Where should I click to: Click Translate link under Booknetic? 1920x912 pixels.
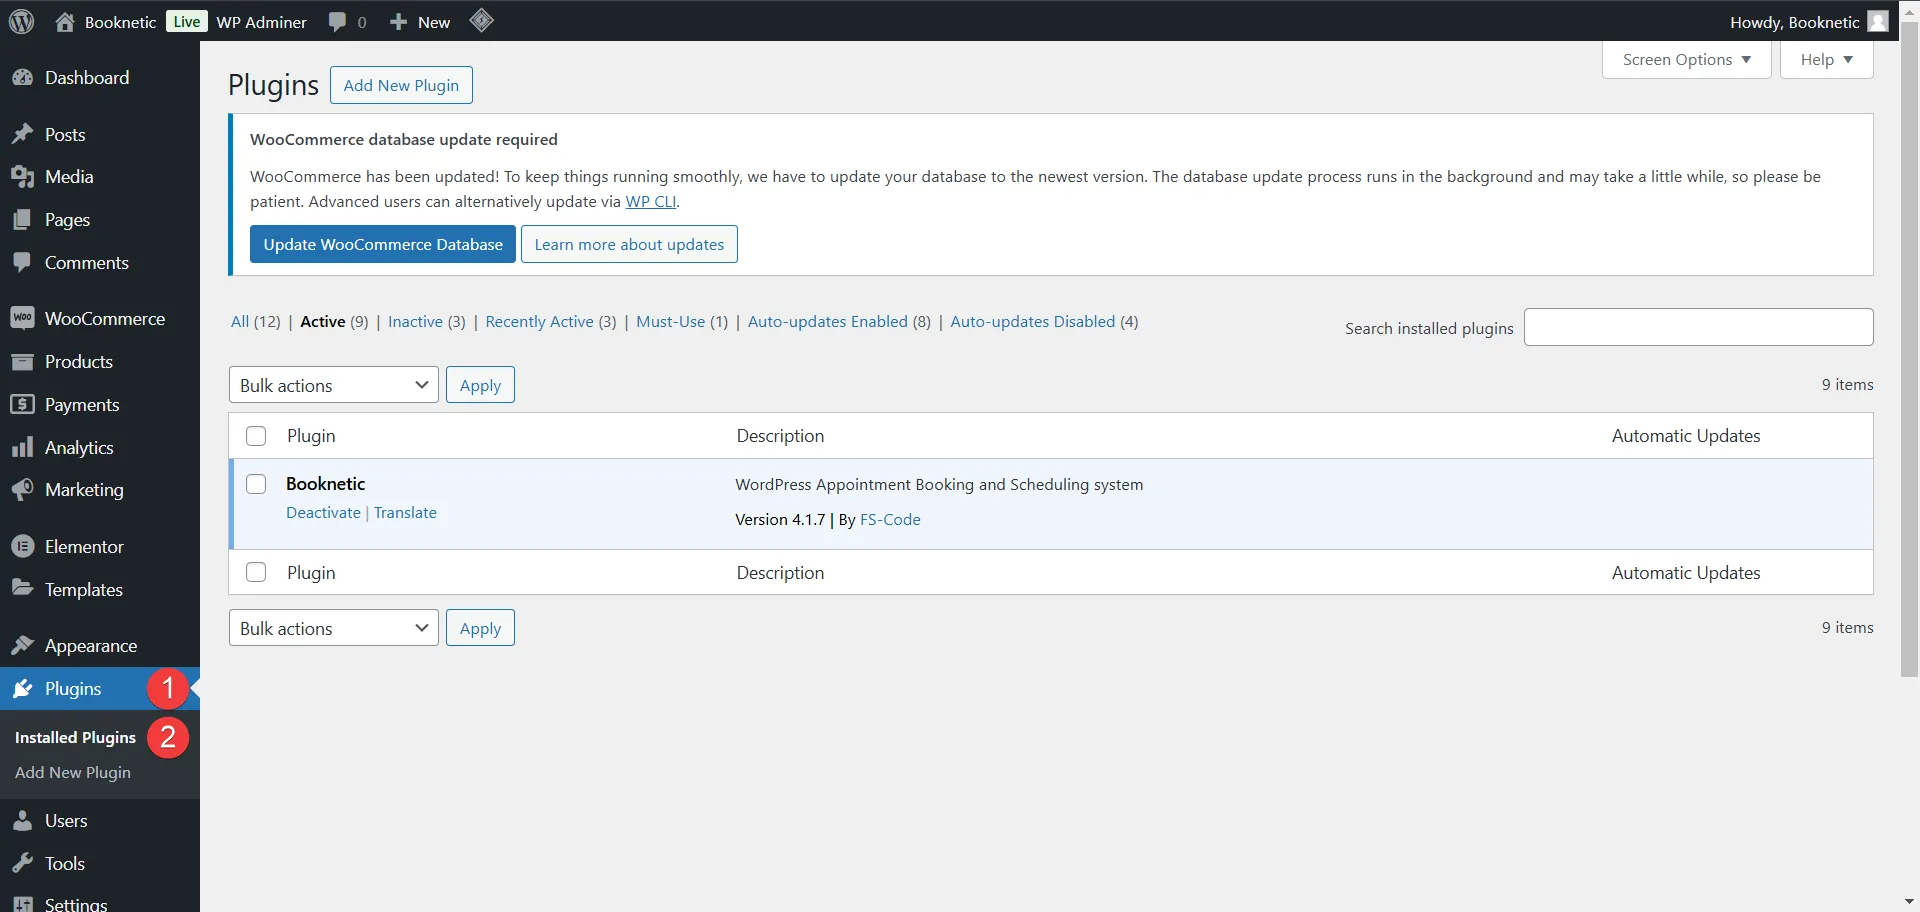(x=405, y=512)
